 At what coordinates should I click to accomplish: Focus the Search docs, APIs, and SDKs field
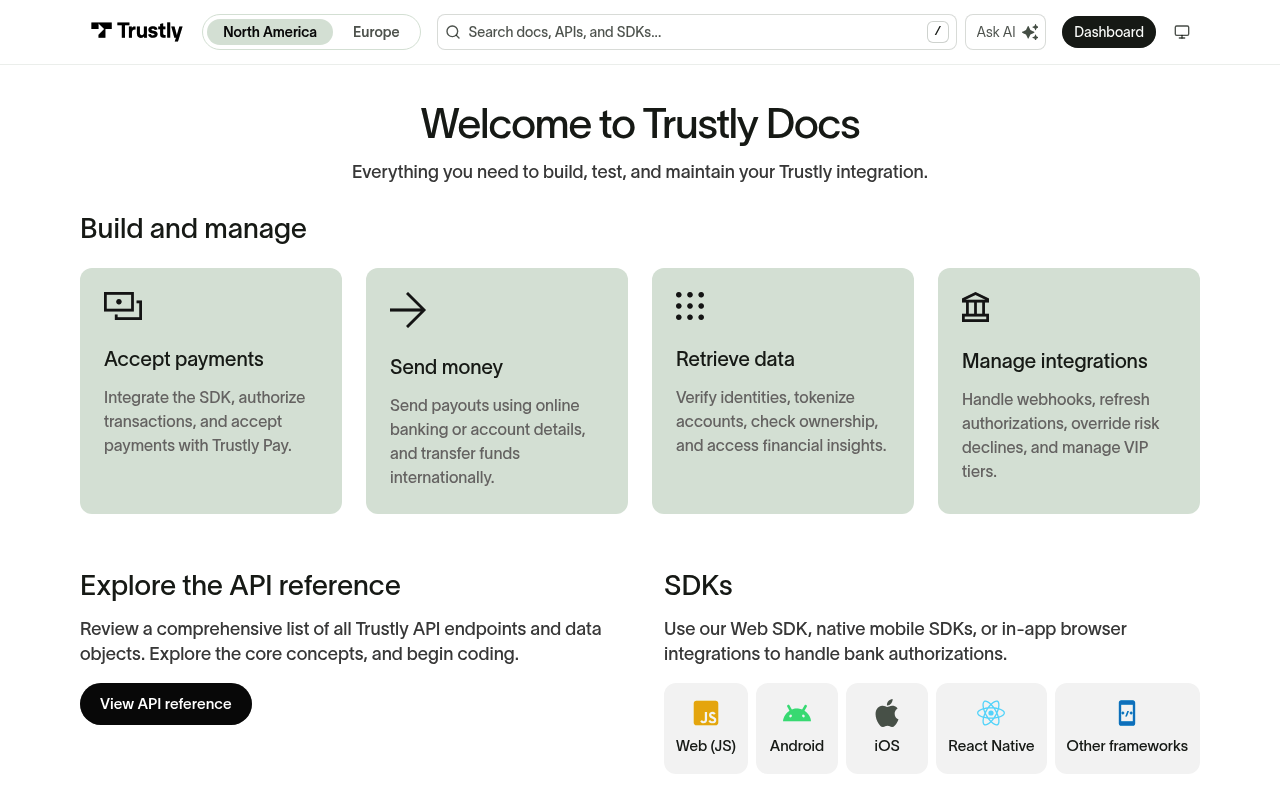coord(697,32)
